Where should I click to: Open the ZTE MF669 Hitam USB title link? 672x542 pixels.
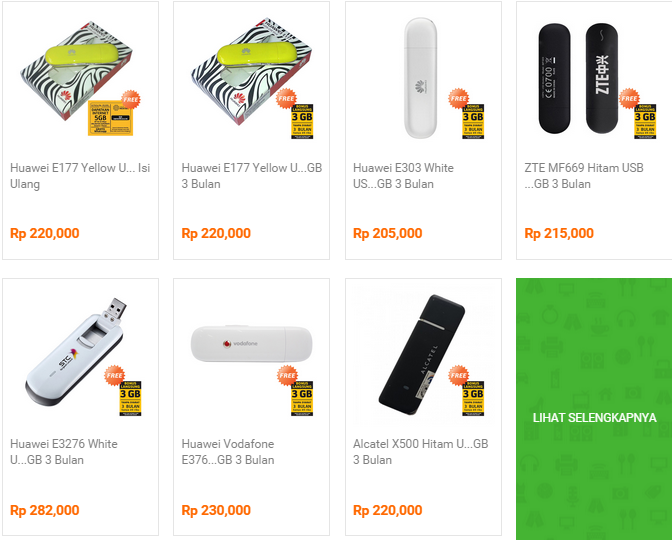[x=584, y=176]
